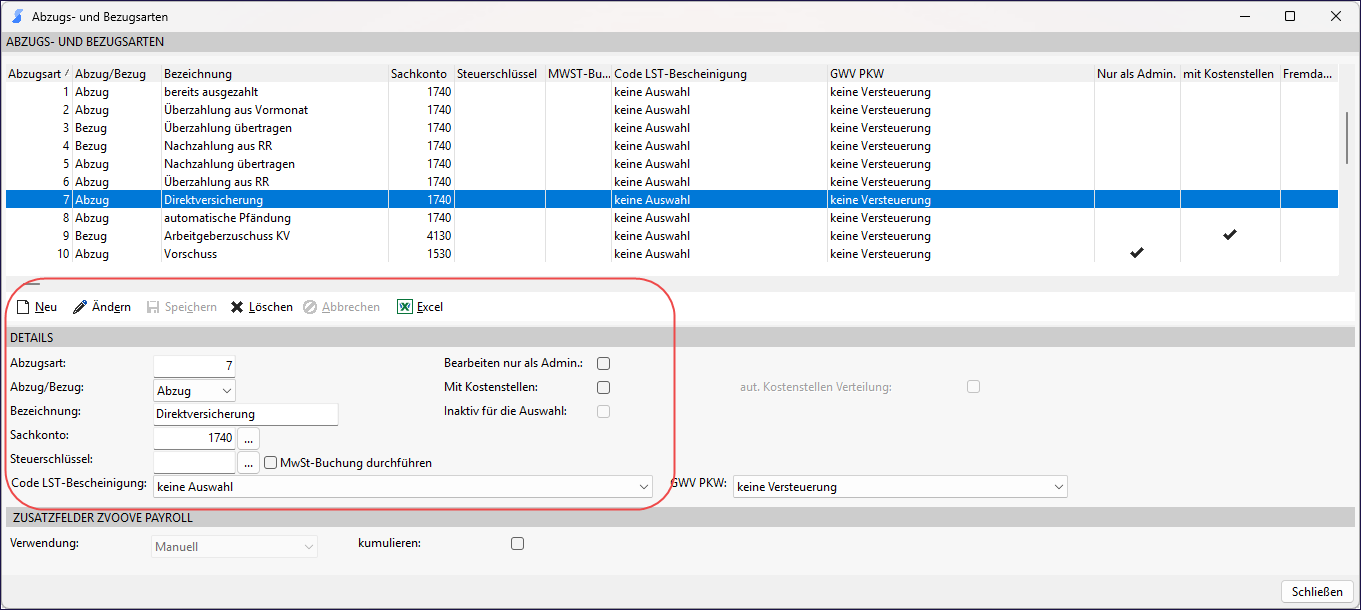1361x610 pixels.
Task: Click the MWST-Bu... column header
Action: 579,74
